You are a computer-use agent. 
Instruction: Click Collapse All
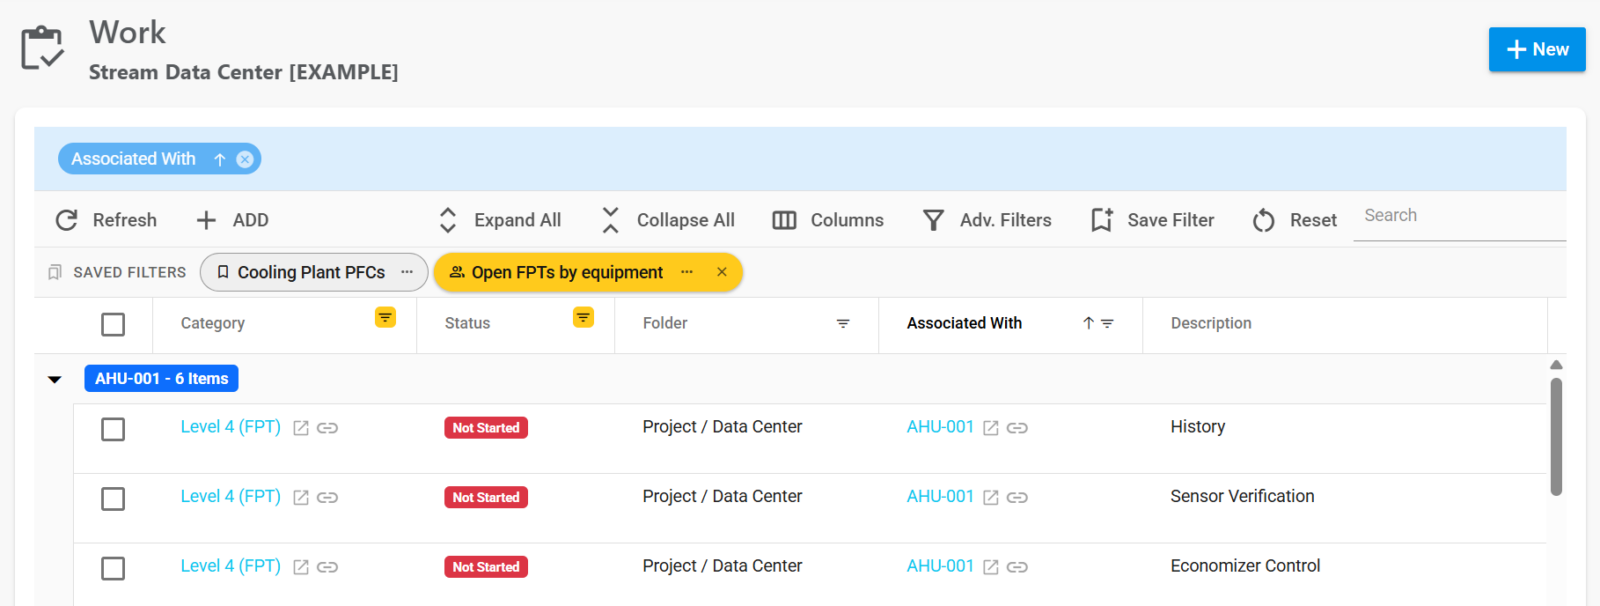click(668, 220)
